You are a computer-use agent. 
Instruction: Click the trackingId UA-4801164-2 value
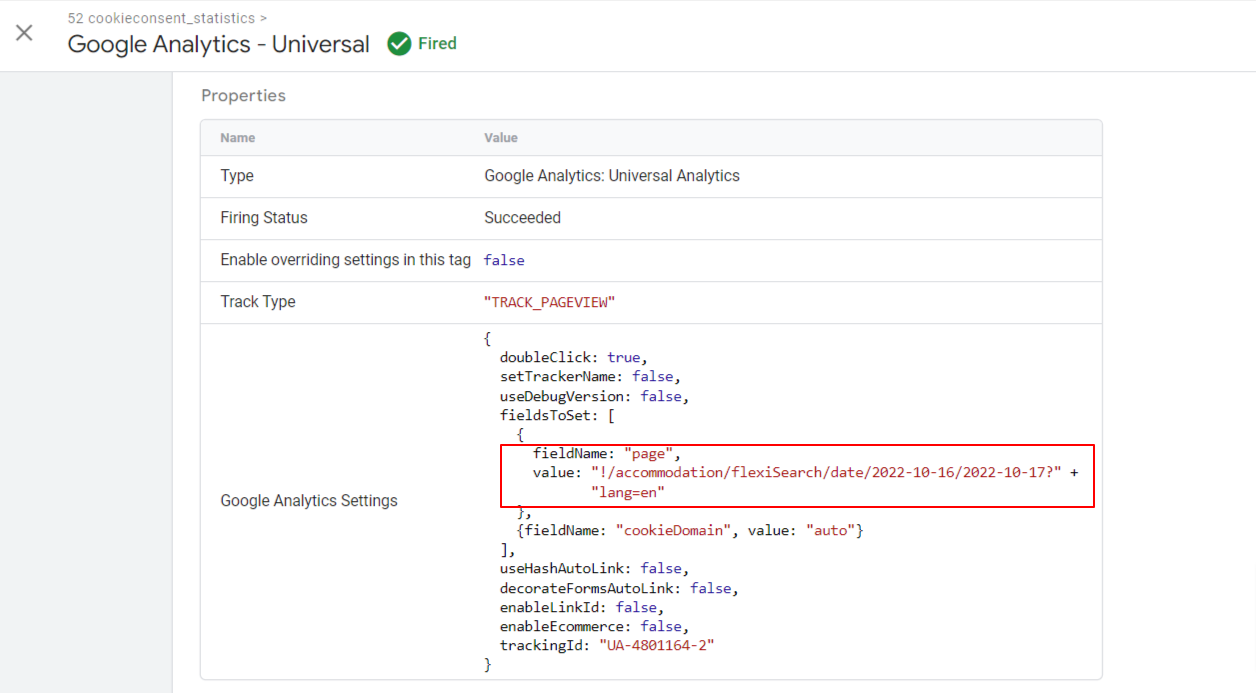point(656,645)
